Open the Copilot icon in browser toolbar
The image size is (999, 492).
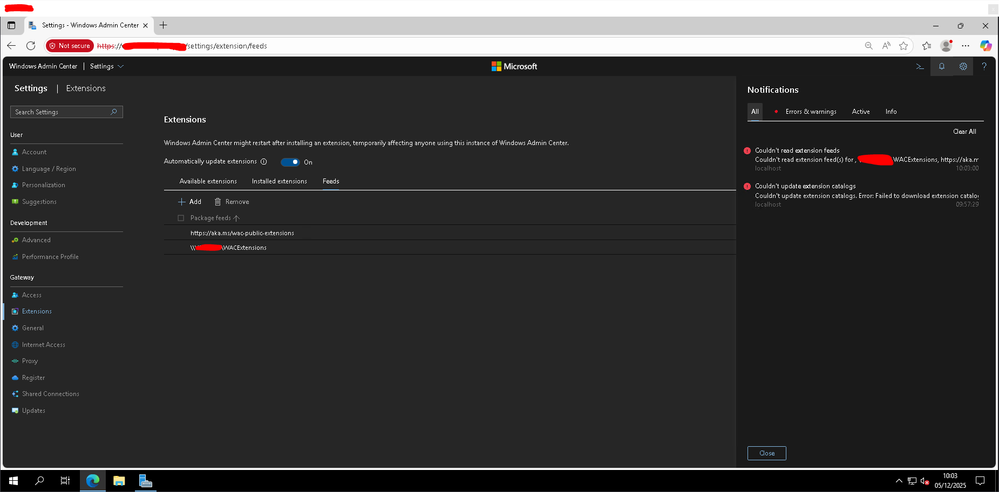click(x=985, y=46)
